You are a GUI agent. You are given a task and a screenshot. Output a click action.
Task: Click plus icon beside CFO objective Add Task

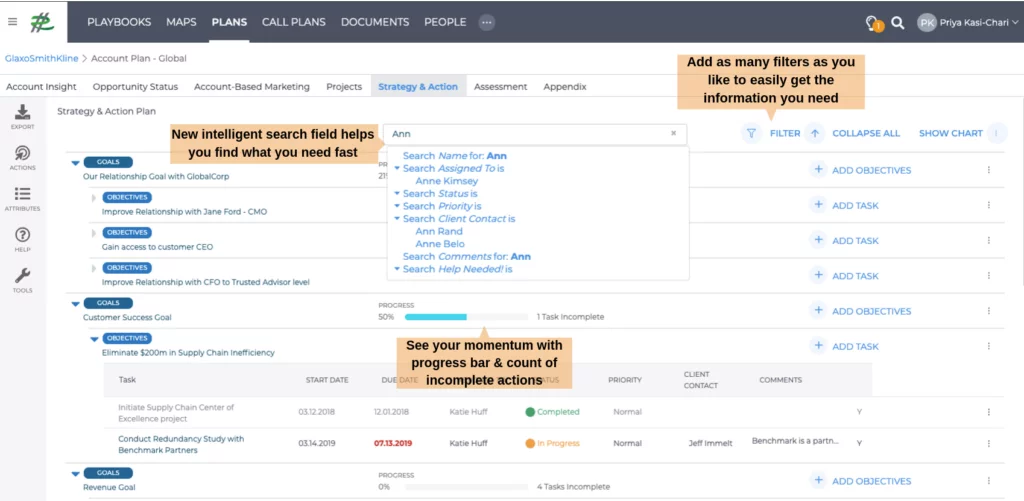pyautogui.click(x=818, y=276)
